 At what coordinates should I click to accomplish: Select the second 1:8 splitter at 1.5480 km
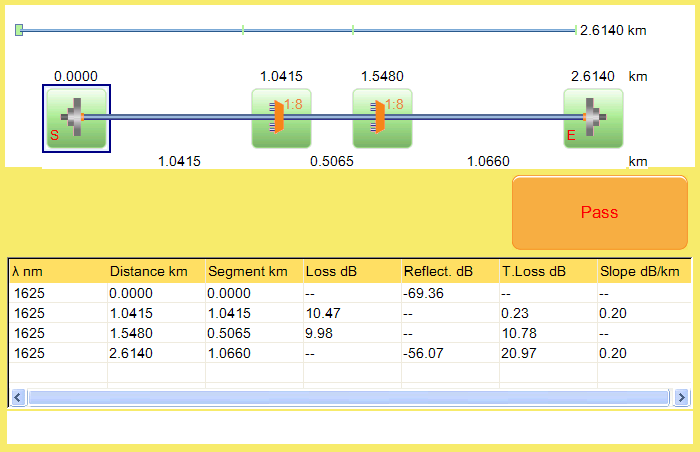(382, 118)
